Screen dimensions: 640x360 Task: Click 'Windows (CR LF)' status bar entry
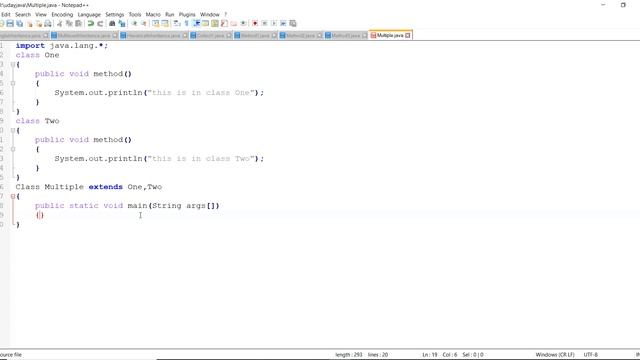tap(555, 355)
